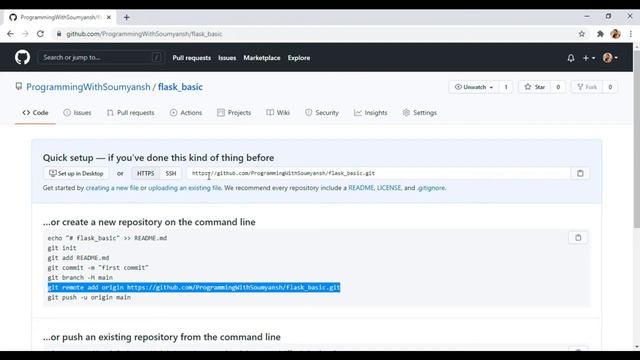Click the page vertical scrollbar

pos(637,139)
